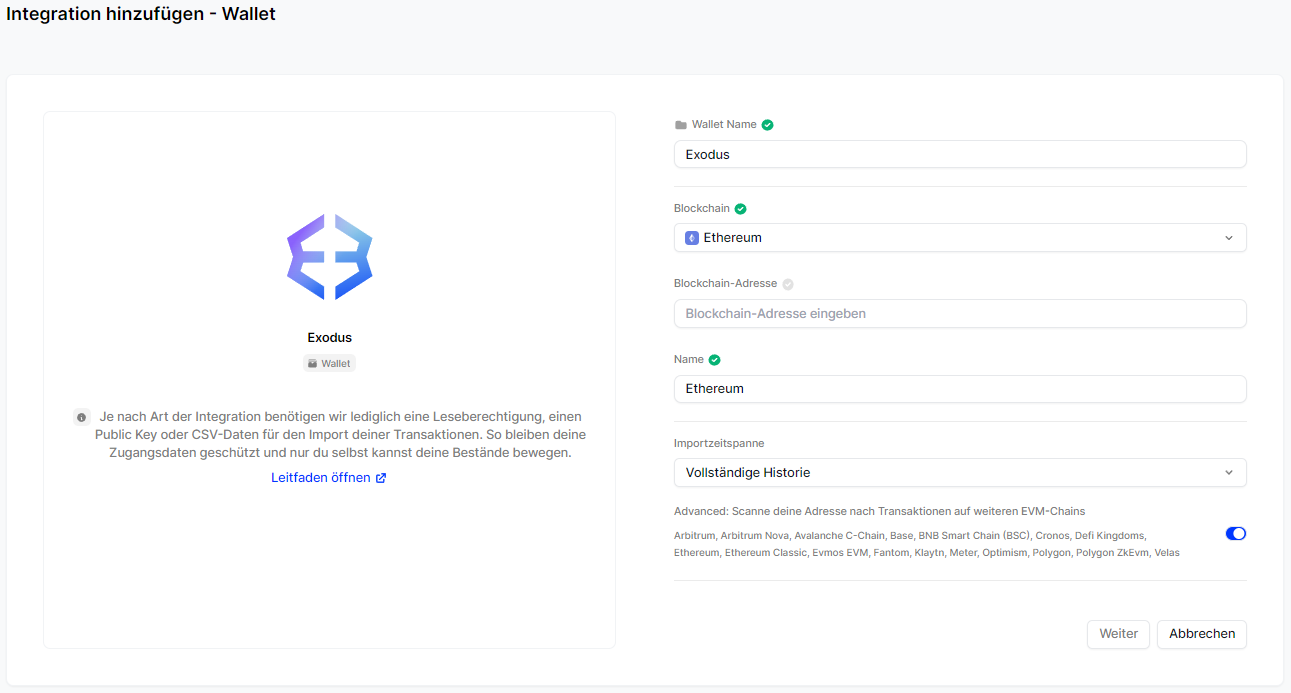Screen dimensions: 1291x693
Task: Click the Ethereum coin icon in the Blockchain dropdown
Action: pyautogui.click(x=691, y=238)
